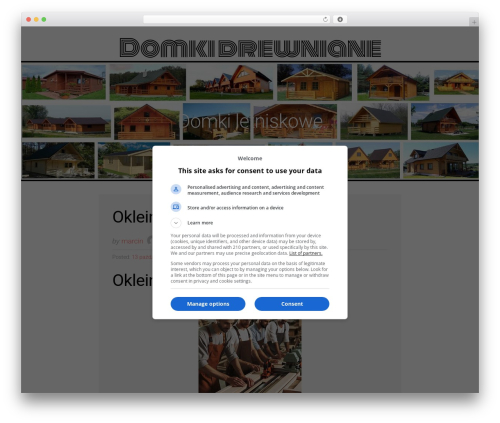Image resolution: width=500 pixels, height=423 pixels.
Task: Open the List of partners link
Action: click(305, 253)
